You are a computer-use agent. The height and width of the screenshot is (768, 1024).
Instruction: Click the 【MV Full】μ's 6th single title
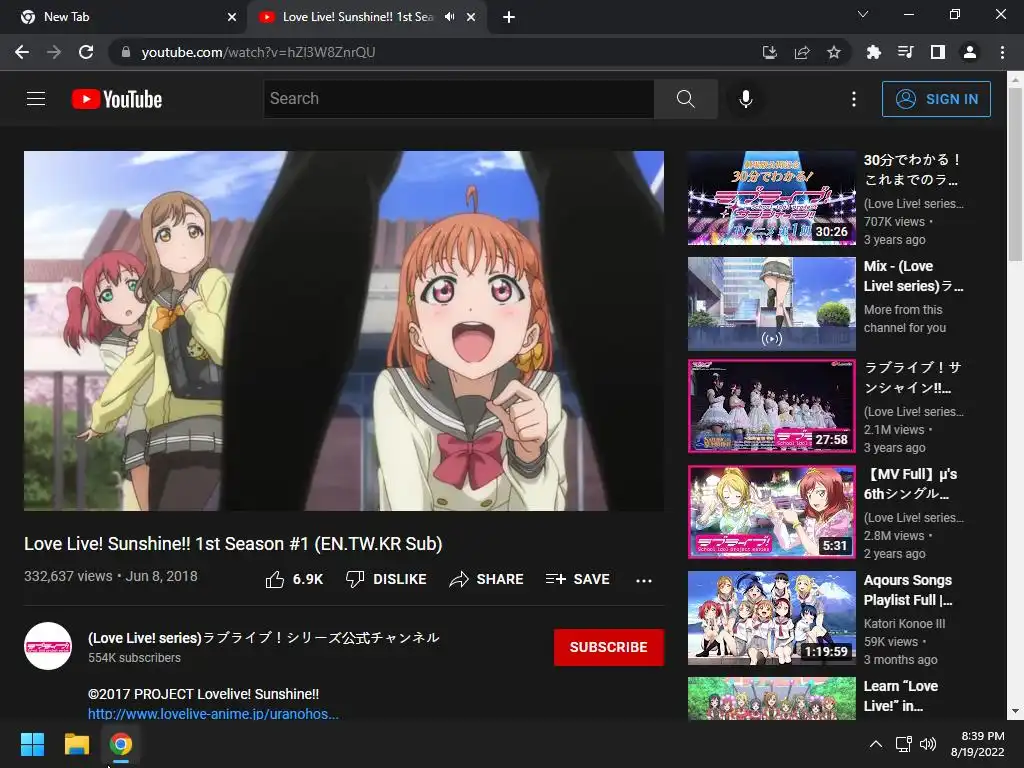pyautogui.click(x=910, y=484)
